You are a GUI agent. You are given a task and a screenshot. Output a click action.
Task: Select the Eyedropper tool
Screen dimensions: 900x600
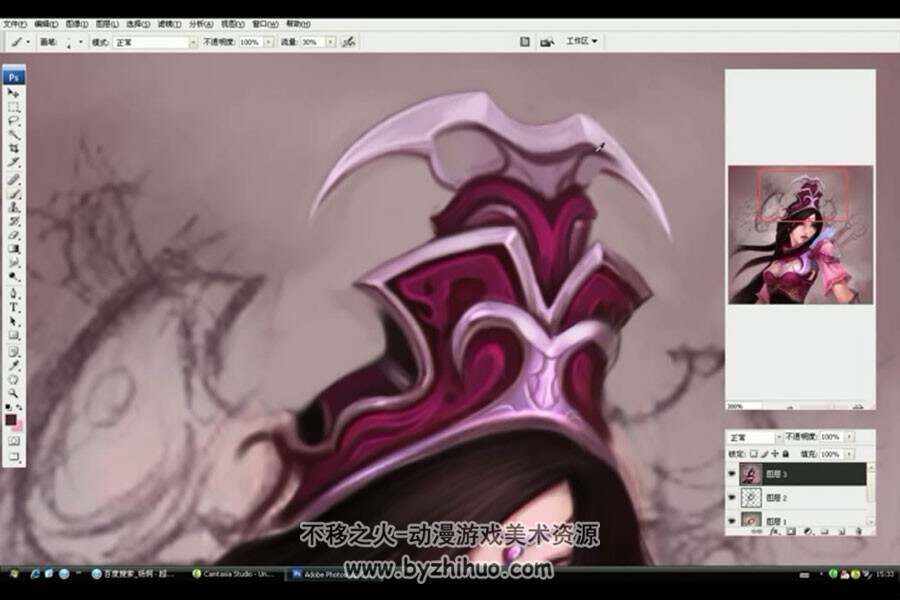click(13, 365)
